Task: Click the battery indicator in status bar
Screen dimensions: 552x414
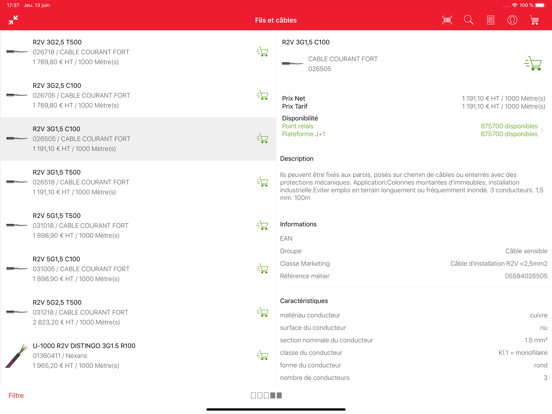Action: 540,5
